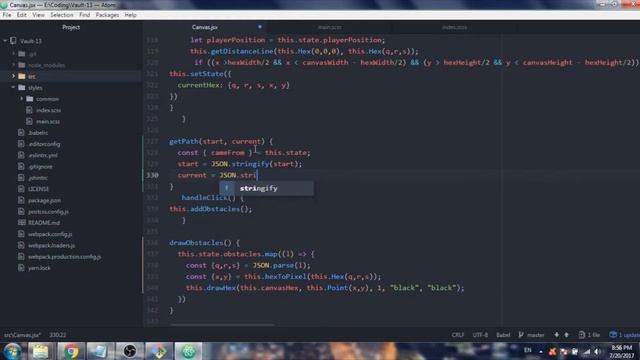Open the Edit menu
Screen dimensions: 640x360
point(21,15)
